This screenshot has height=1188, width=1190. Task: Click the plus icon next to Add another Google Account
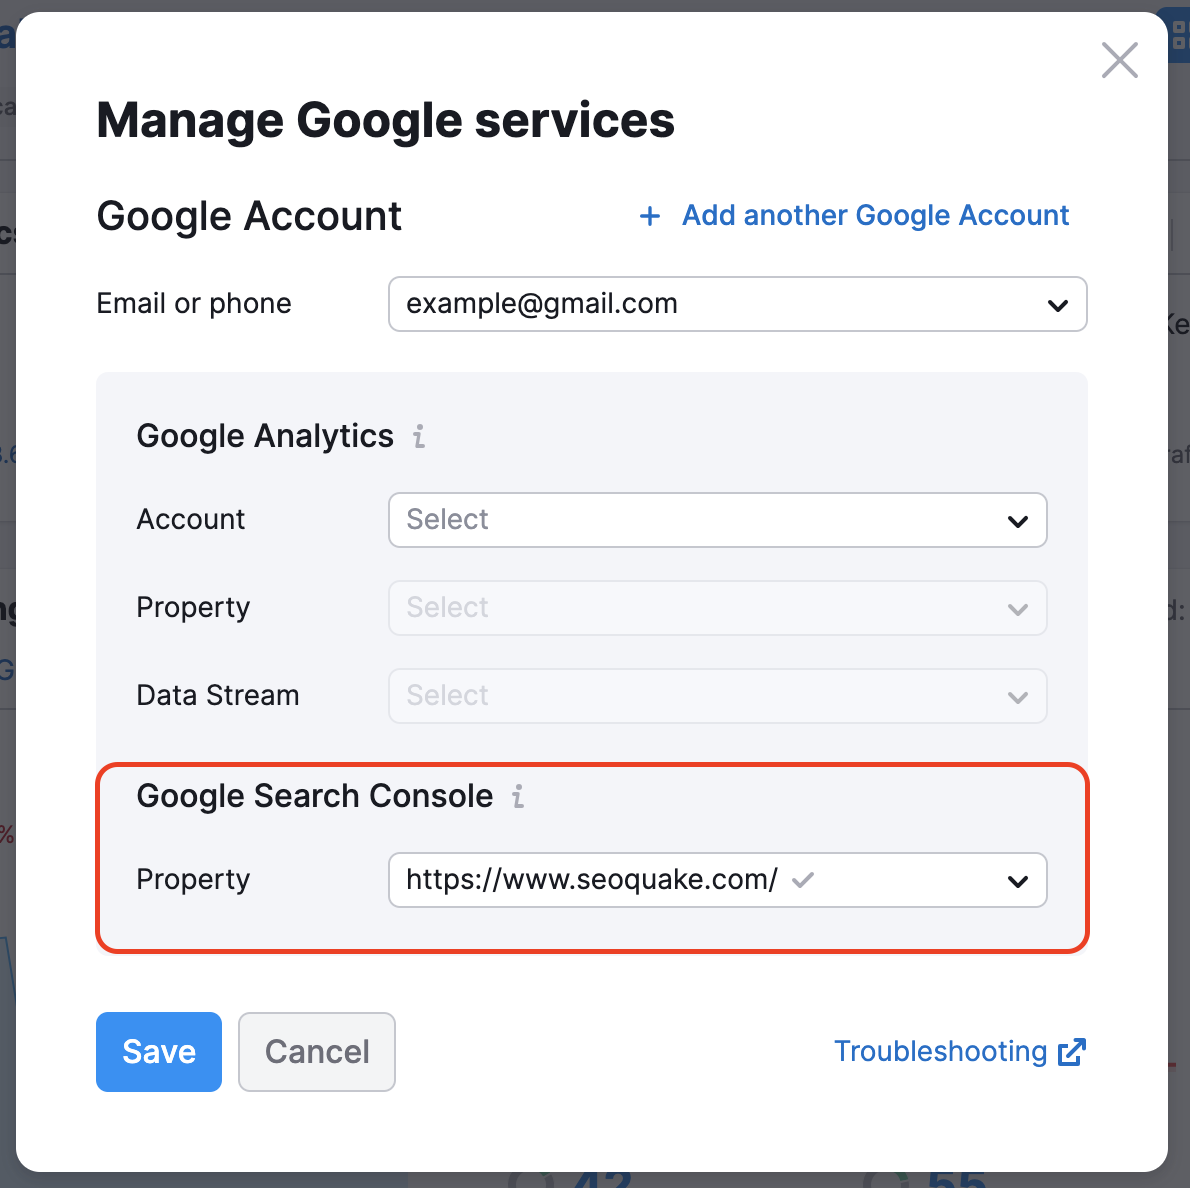pyautogui.click(x=650, y=216)
